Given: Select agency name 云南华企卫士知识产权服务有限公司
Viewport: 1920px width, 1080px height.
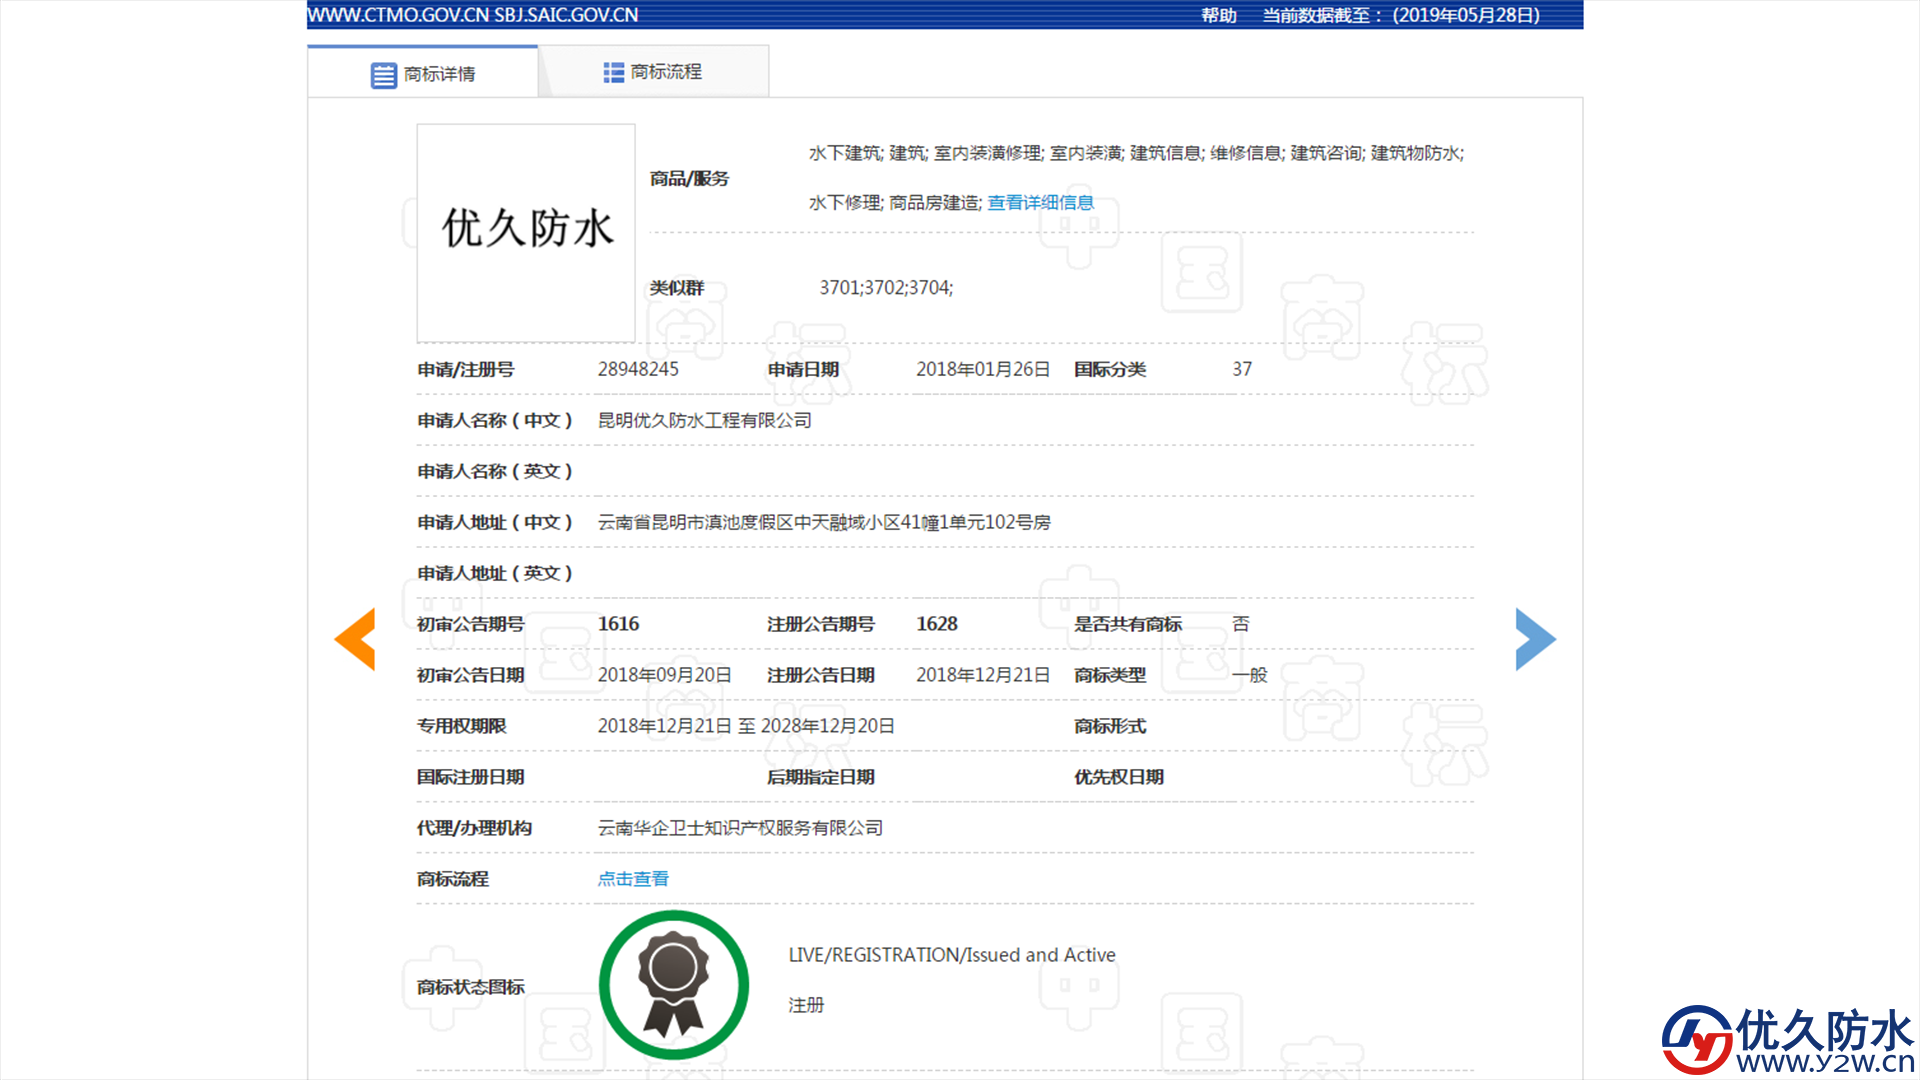Looking at the screenshot, I should click(740, 828).
